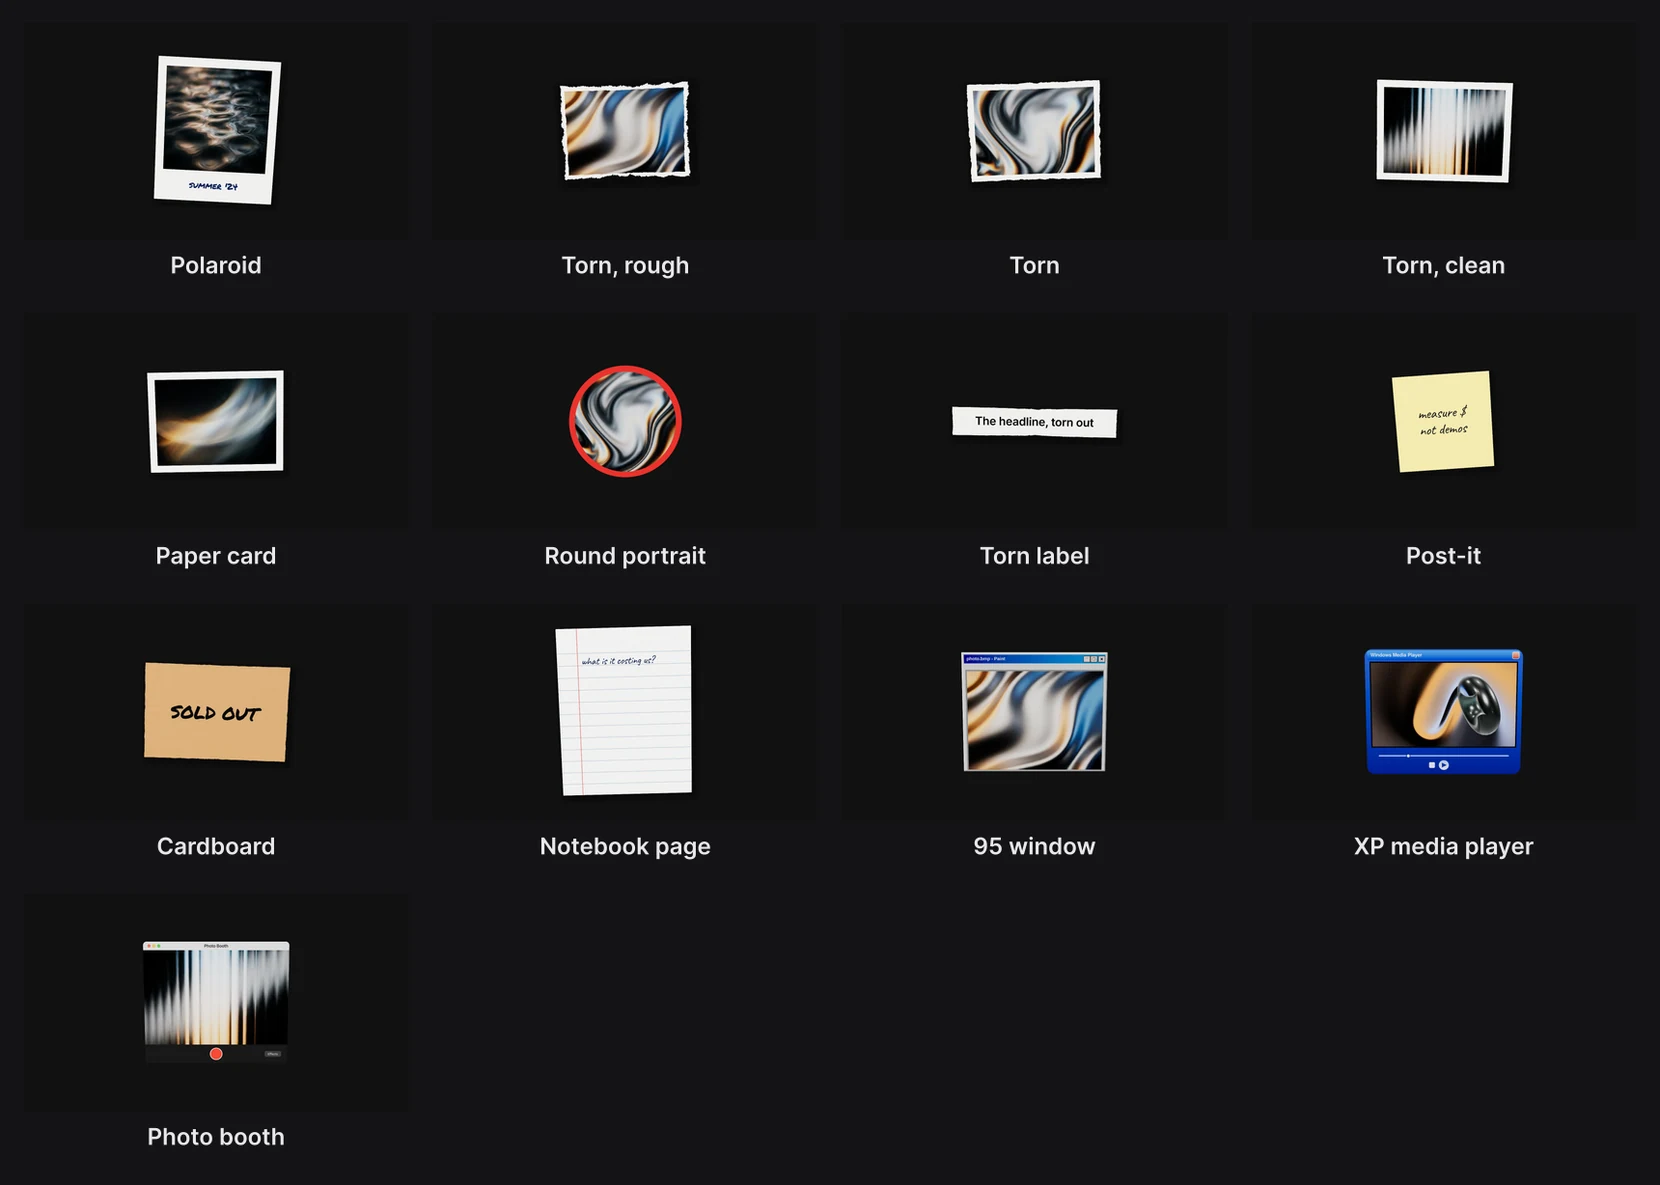Click the 'Torn label' caption

click(1034, 556)
